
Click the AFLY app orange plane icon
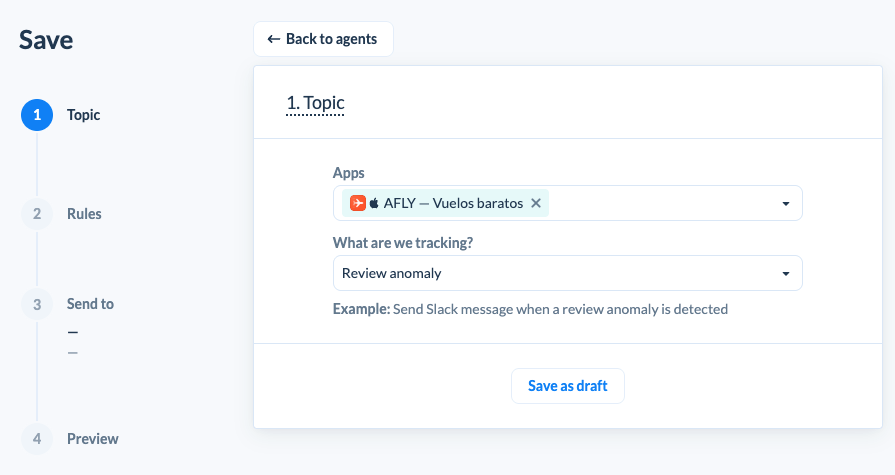click(x=358, y=203)
